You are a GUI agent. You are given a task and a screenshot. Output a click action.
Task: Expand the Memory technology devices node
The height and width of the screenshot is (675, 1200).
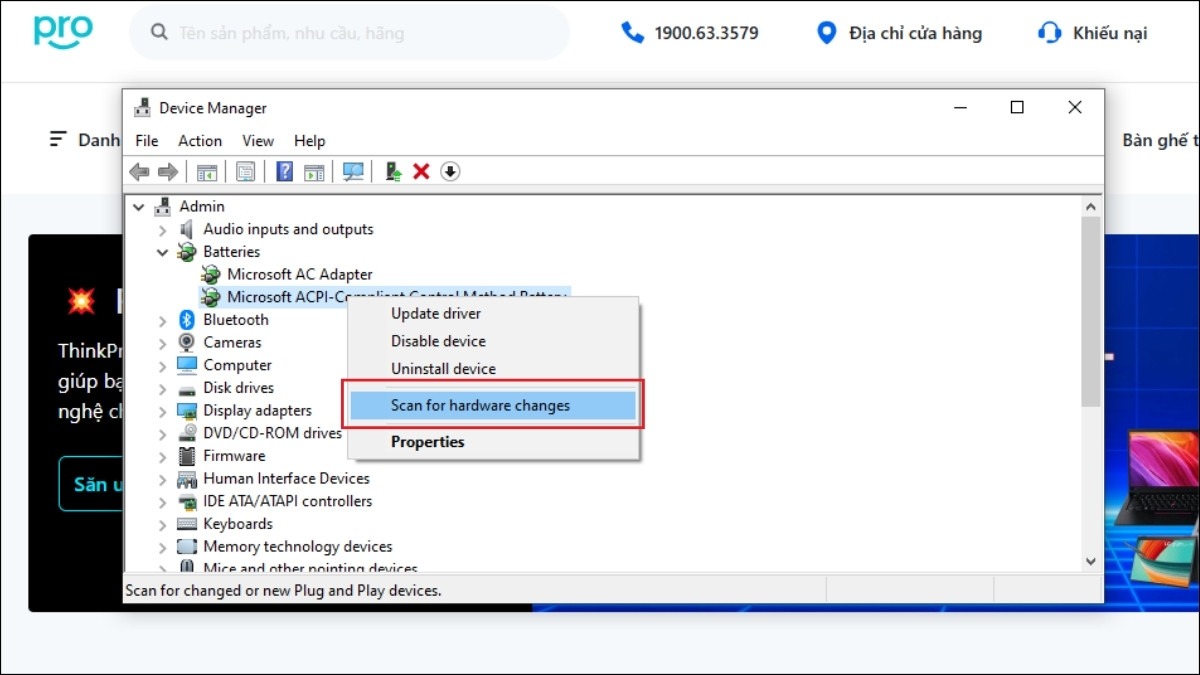pyautogui.click(x=162, y=547)
